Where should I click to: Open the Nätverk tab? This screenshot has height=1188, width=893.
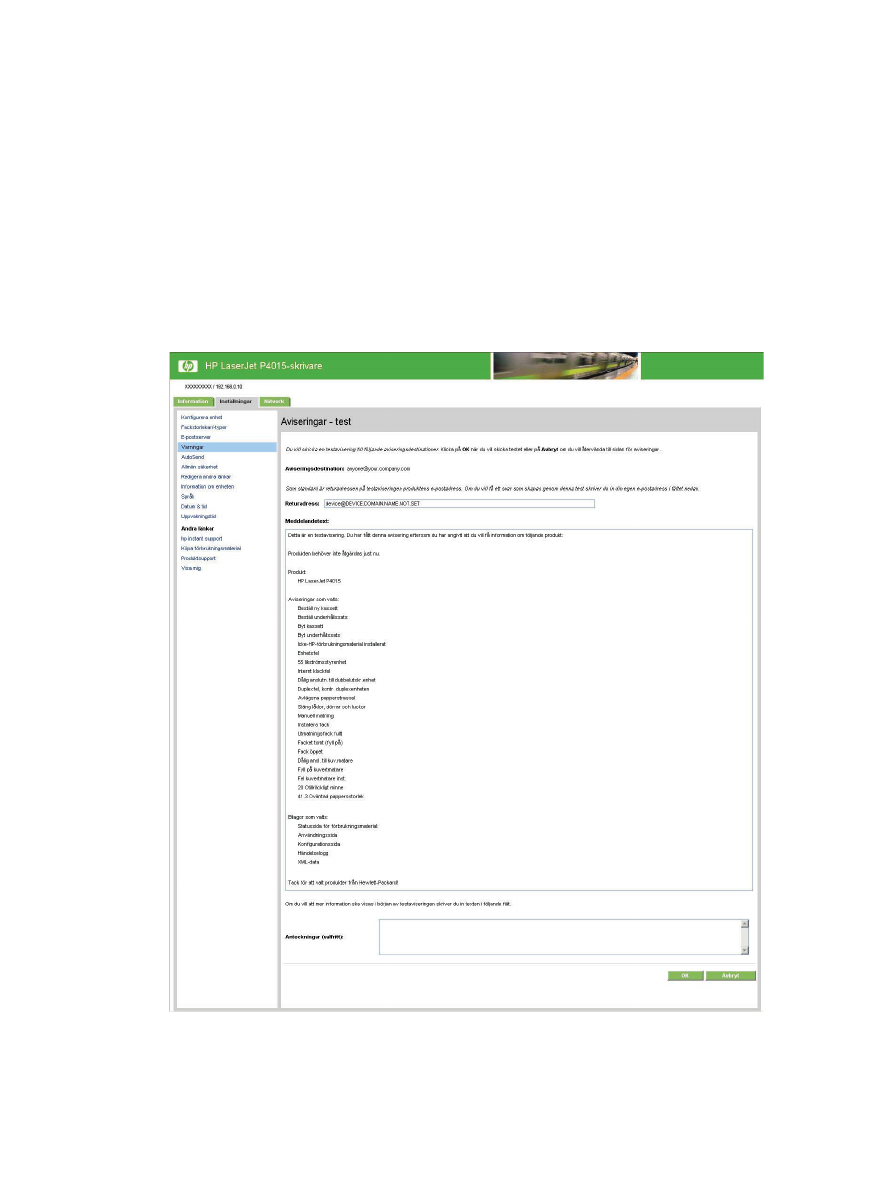click(274, 402)
